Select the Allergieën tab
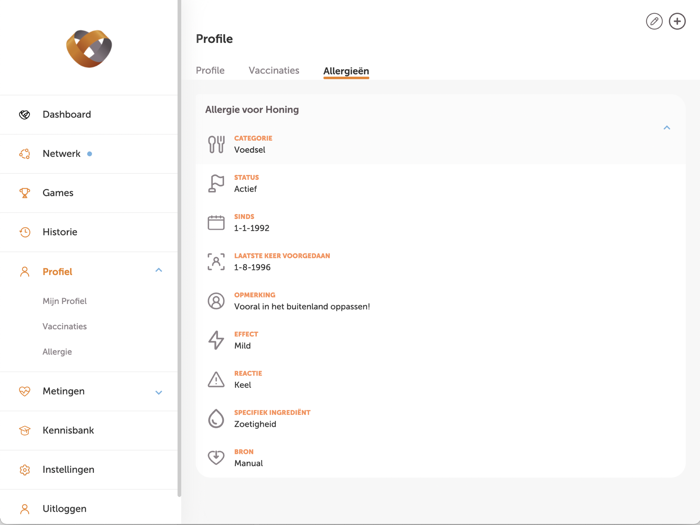Viewport: 700px width, 525px height. point(346,71)
